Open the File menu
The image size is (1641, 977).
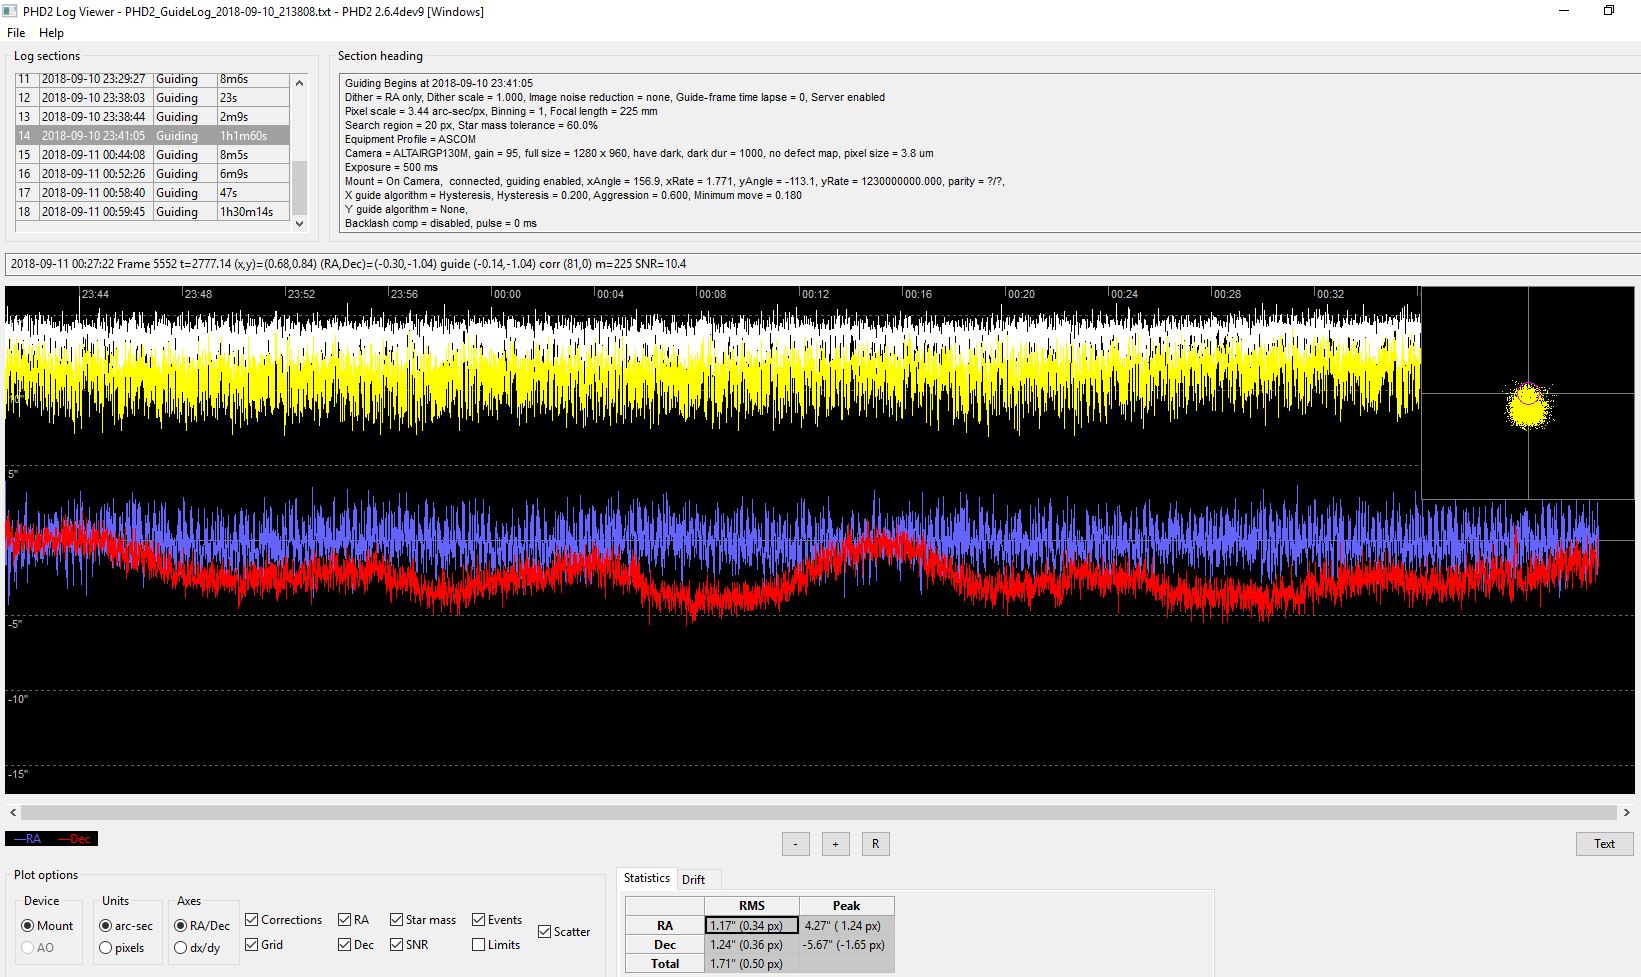tap(16, 33)
